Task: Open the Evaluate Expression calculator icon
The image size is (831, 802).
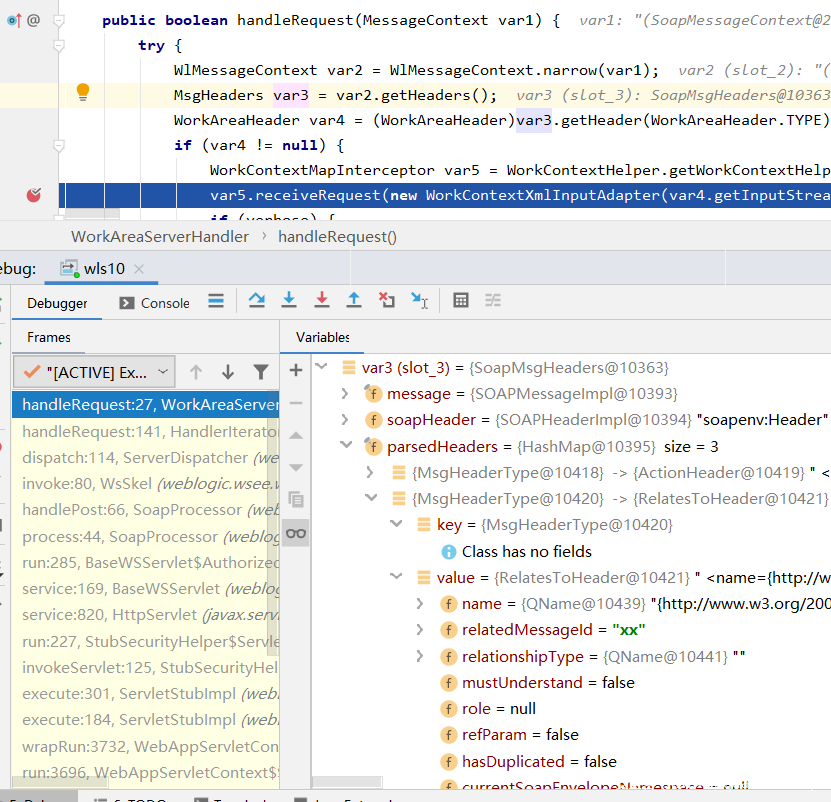Action: click(461, 301)
